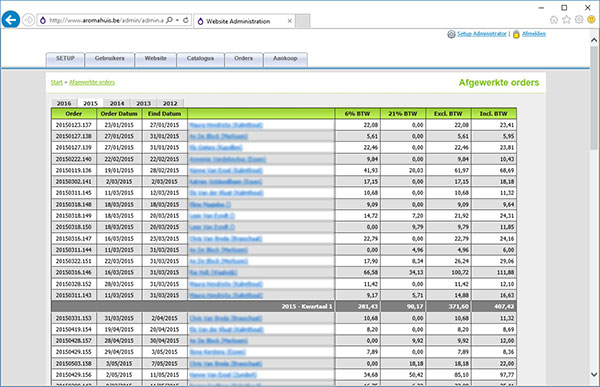
Task: Show orders for the 2014 tab
Action: point(117,103)
